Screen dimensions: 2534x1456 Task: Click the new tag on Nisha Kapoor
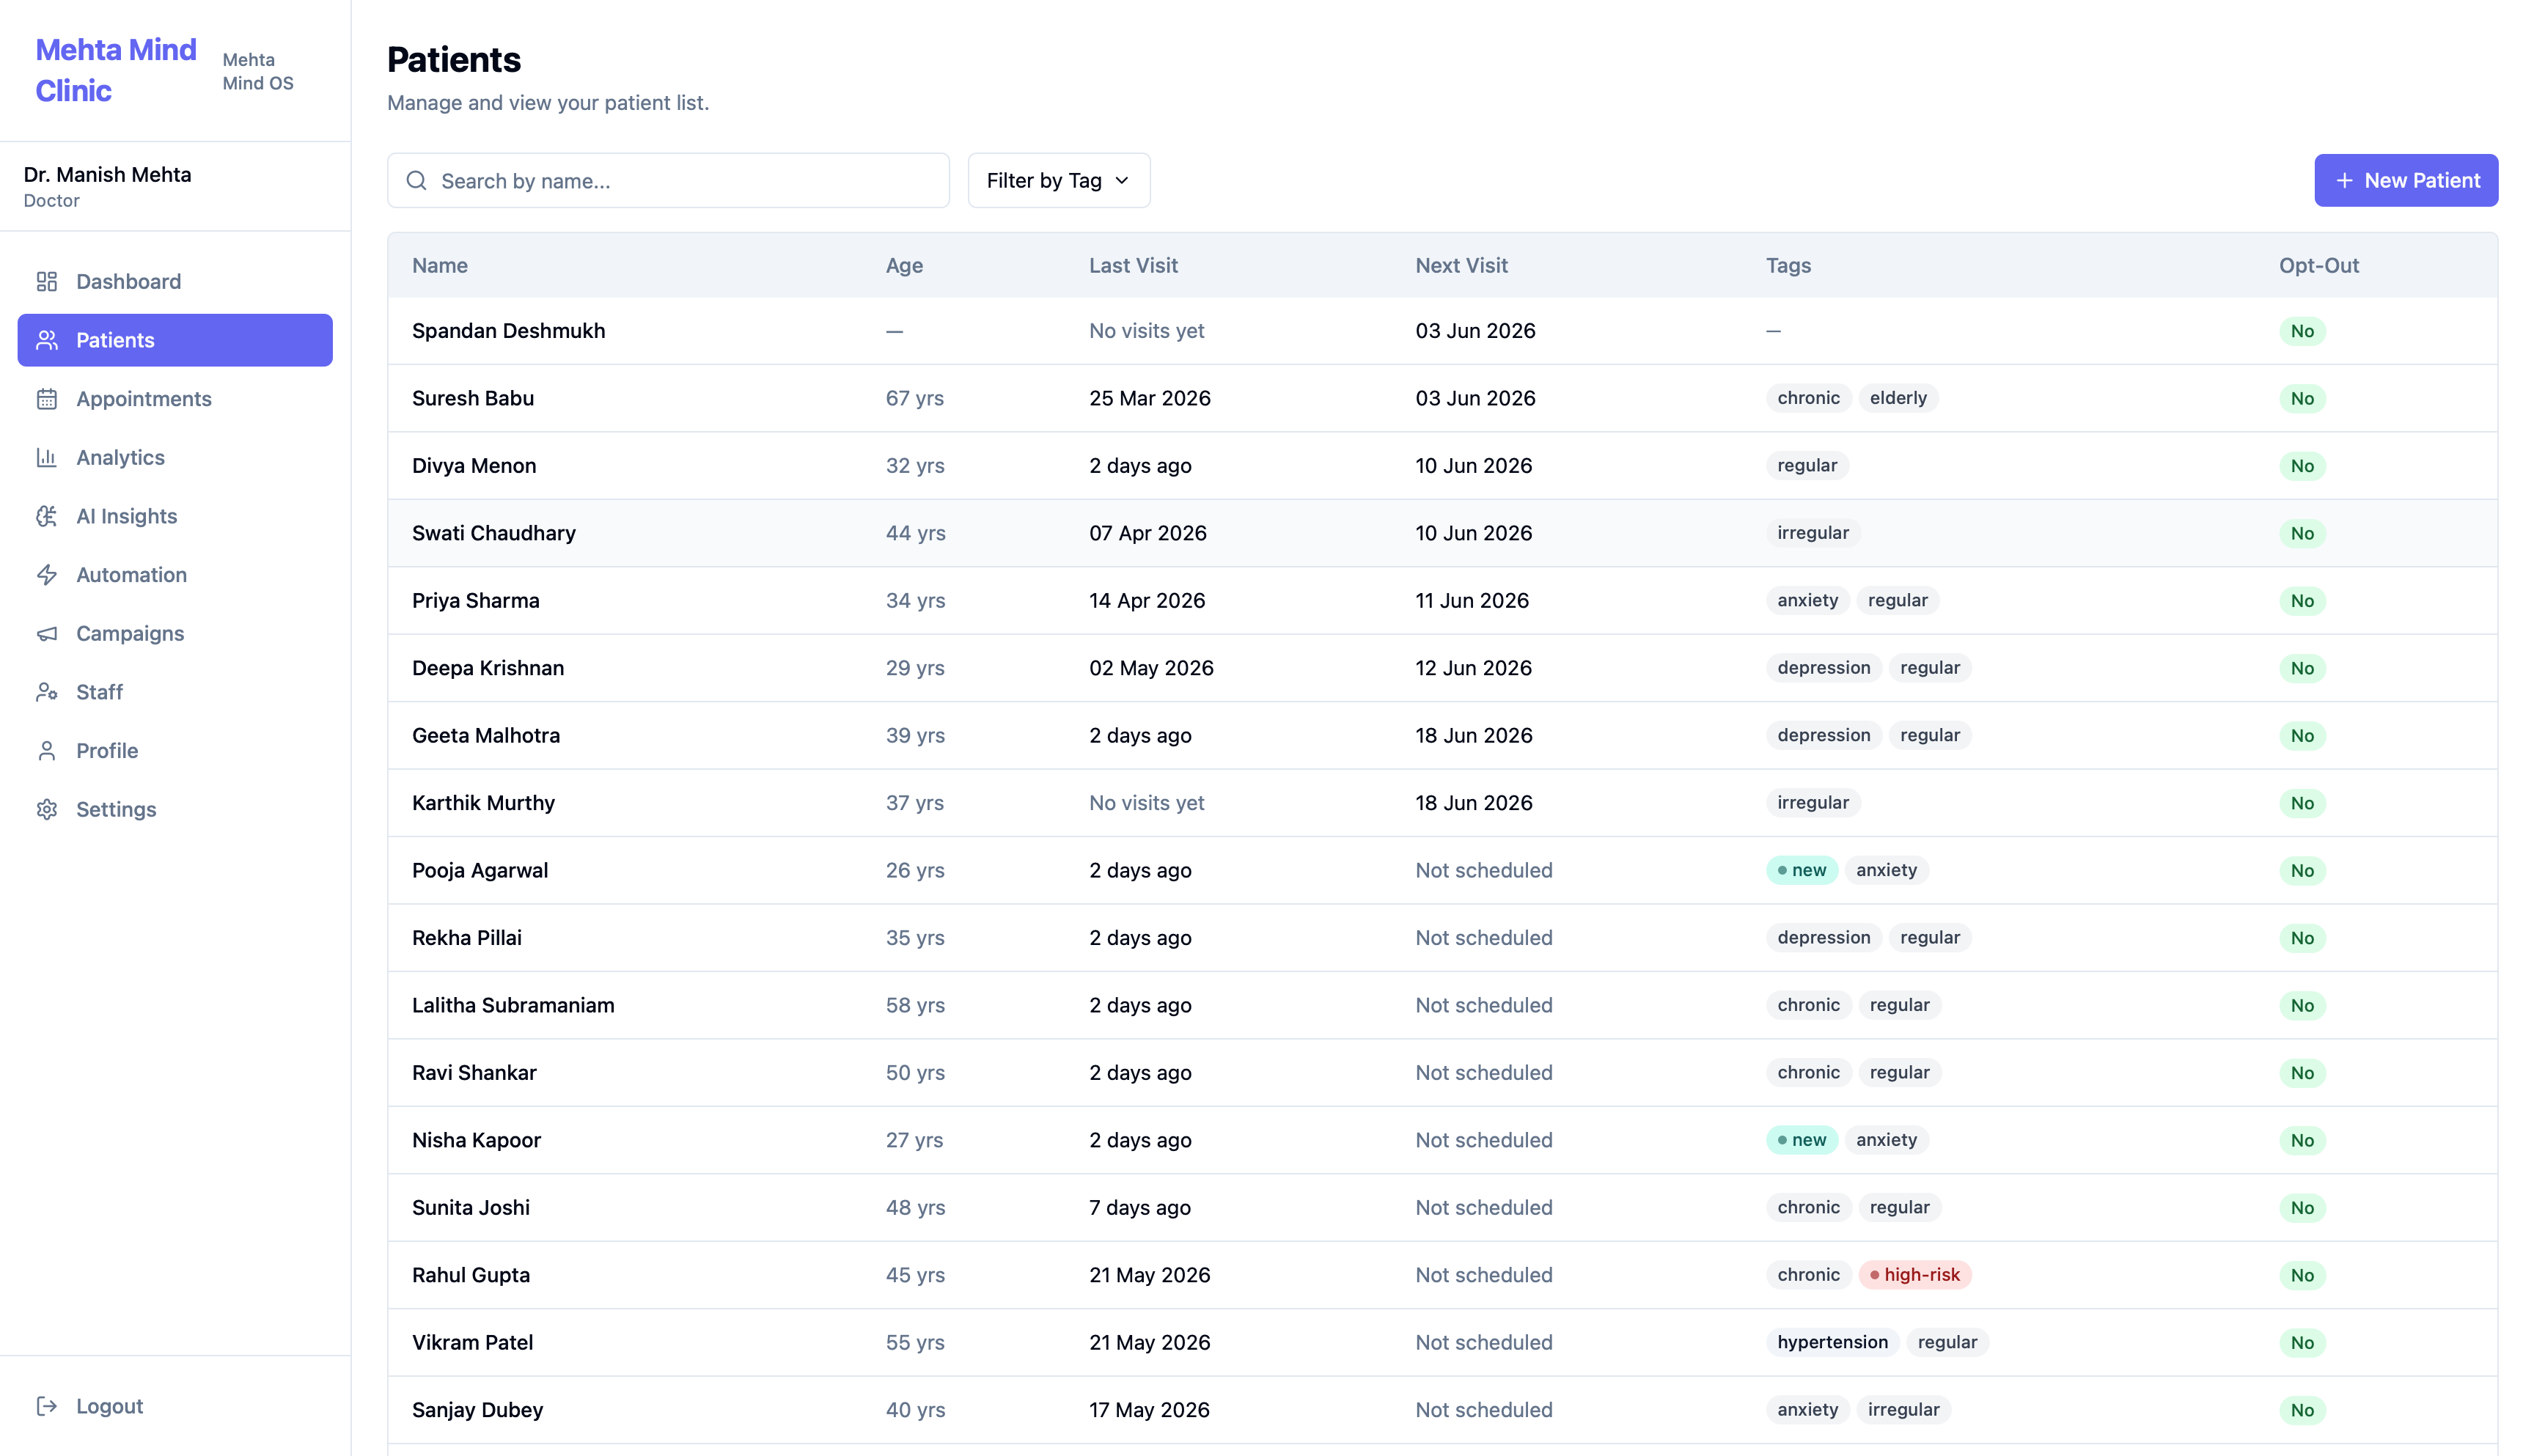(1801, 1140)
